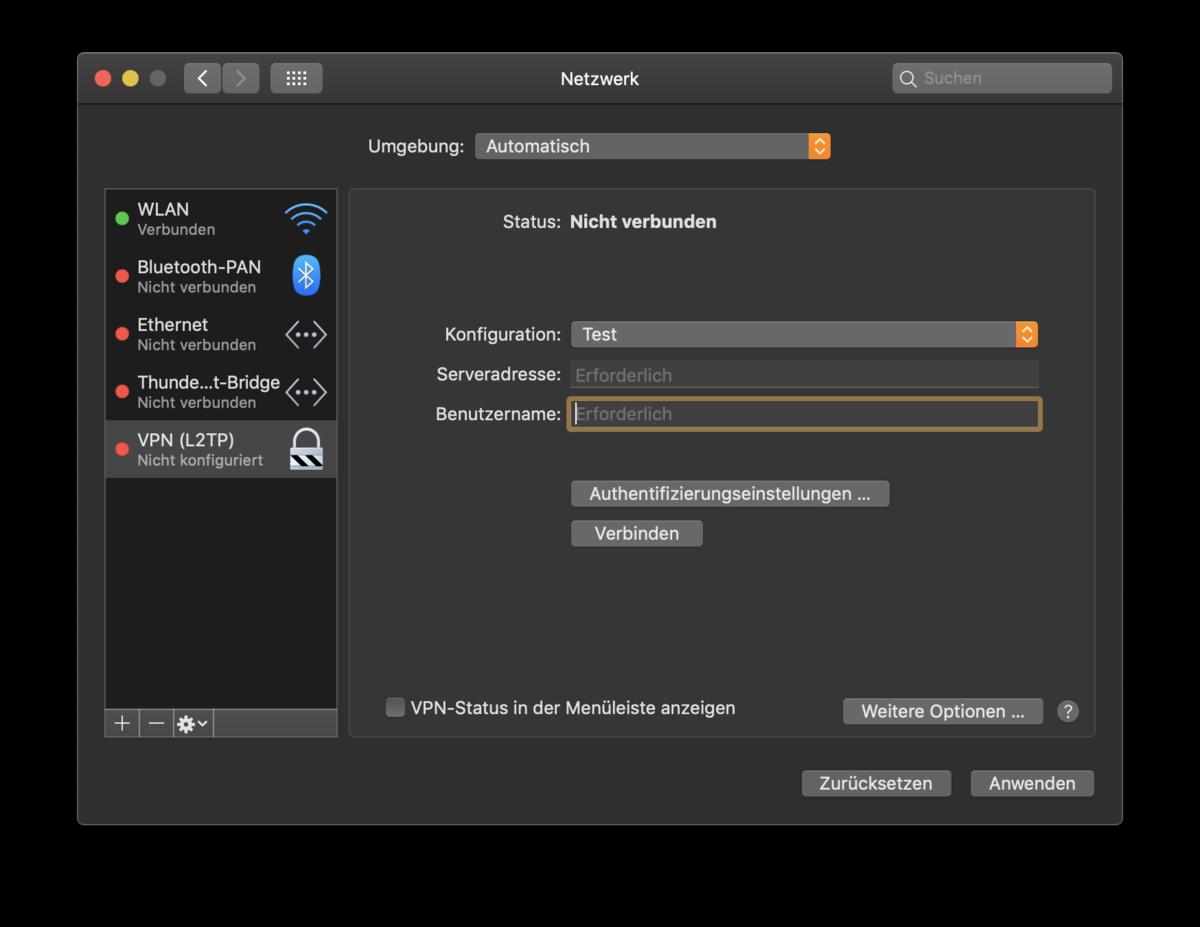1200x927 pixels.
Task: Select WLAN in the service list
Action: click(221, 218)
